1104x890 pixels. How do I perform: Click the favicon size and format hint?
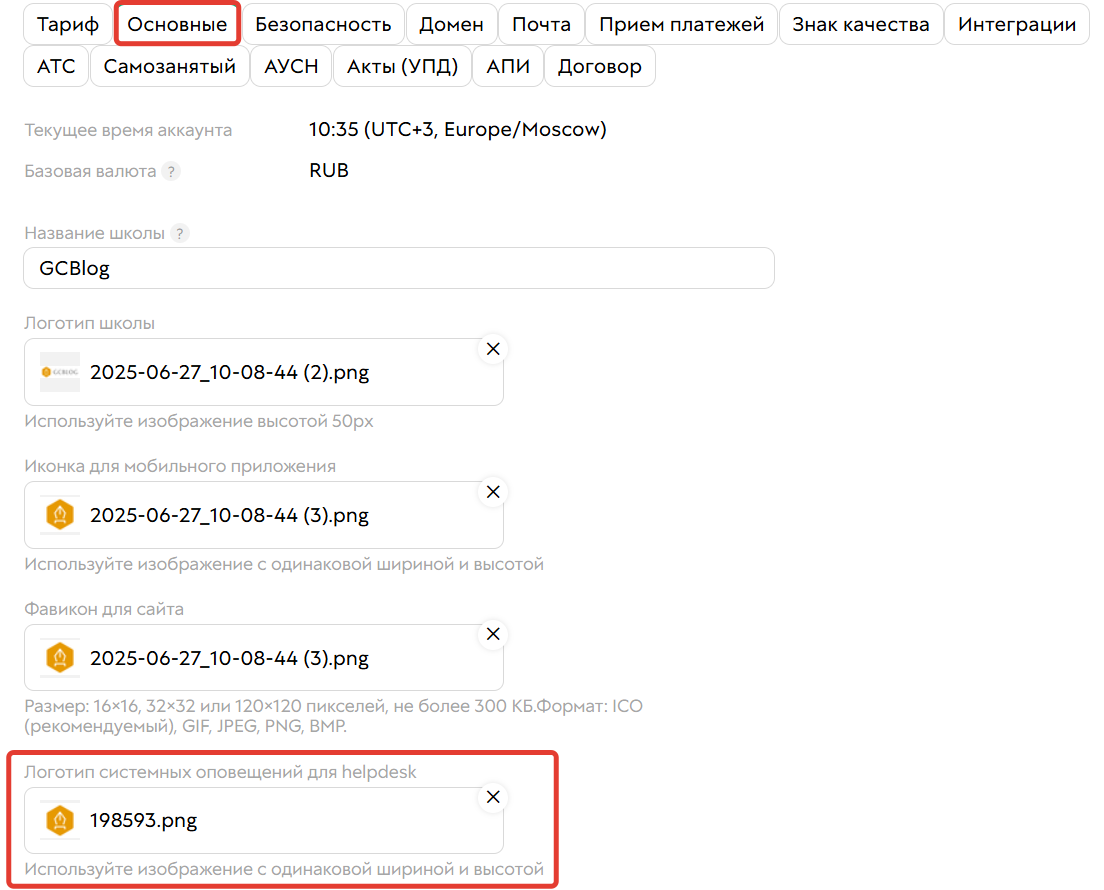[x=334, y=716]
